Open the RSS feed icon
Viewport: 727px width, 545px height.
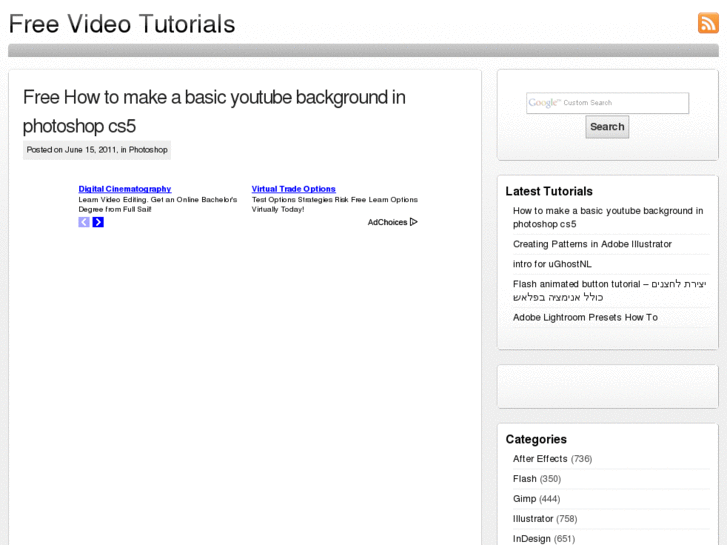point(708,23)
